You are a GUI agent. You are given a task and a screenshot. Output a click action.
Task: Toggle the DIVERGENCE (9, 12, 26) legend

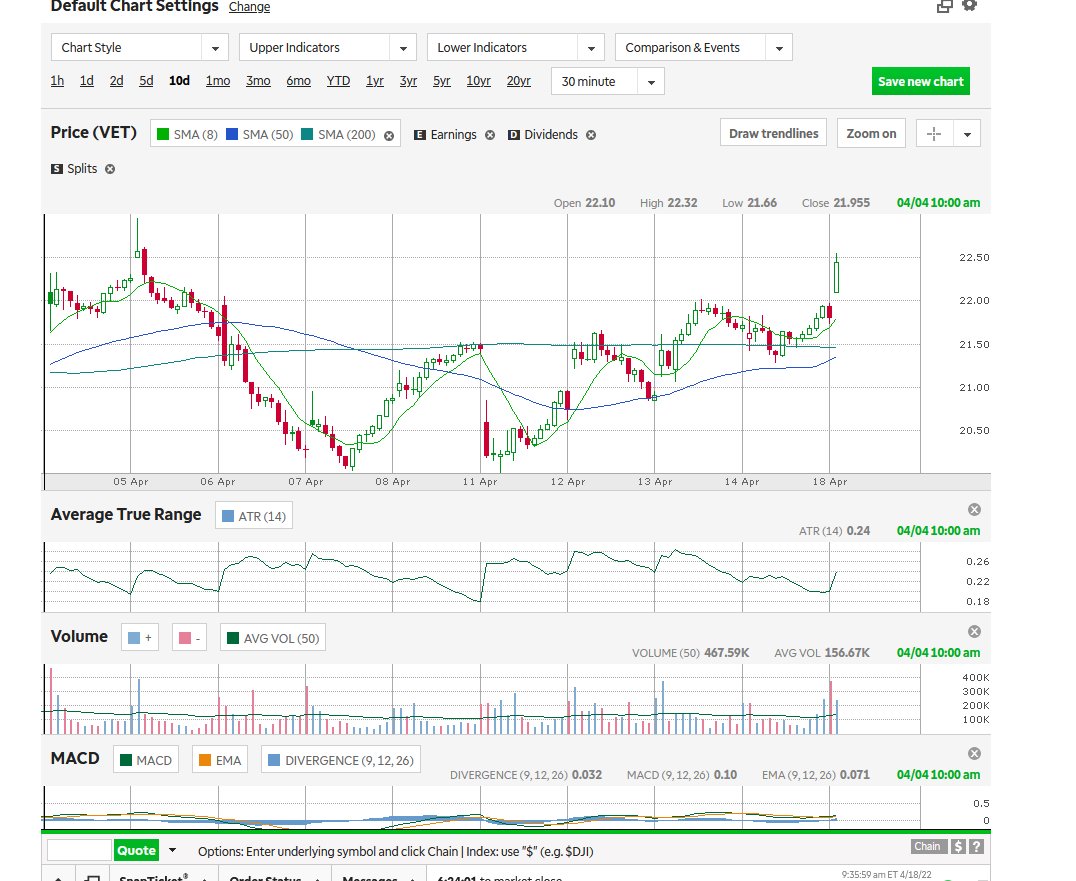pos(341,760)
